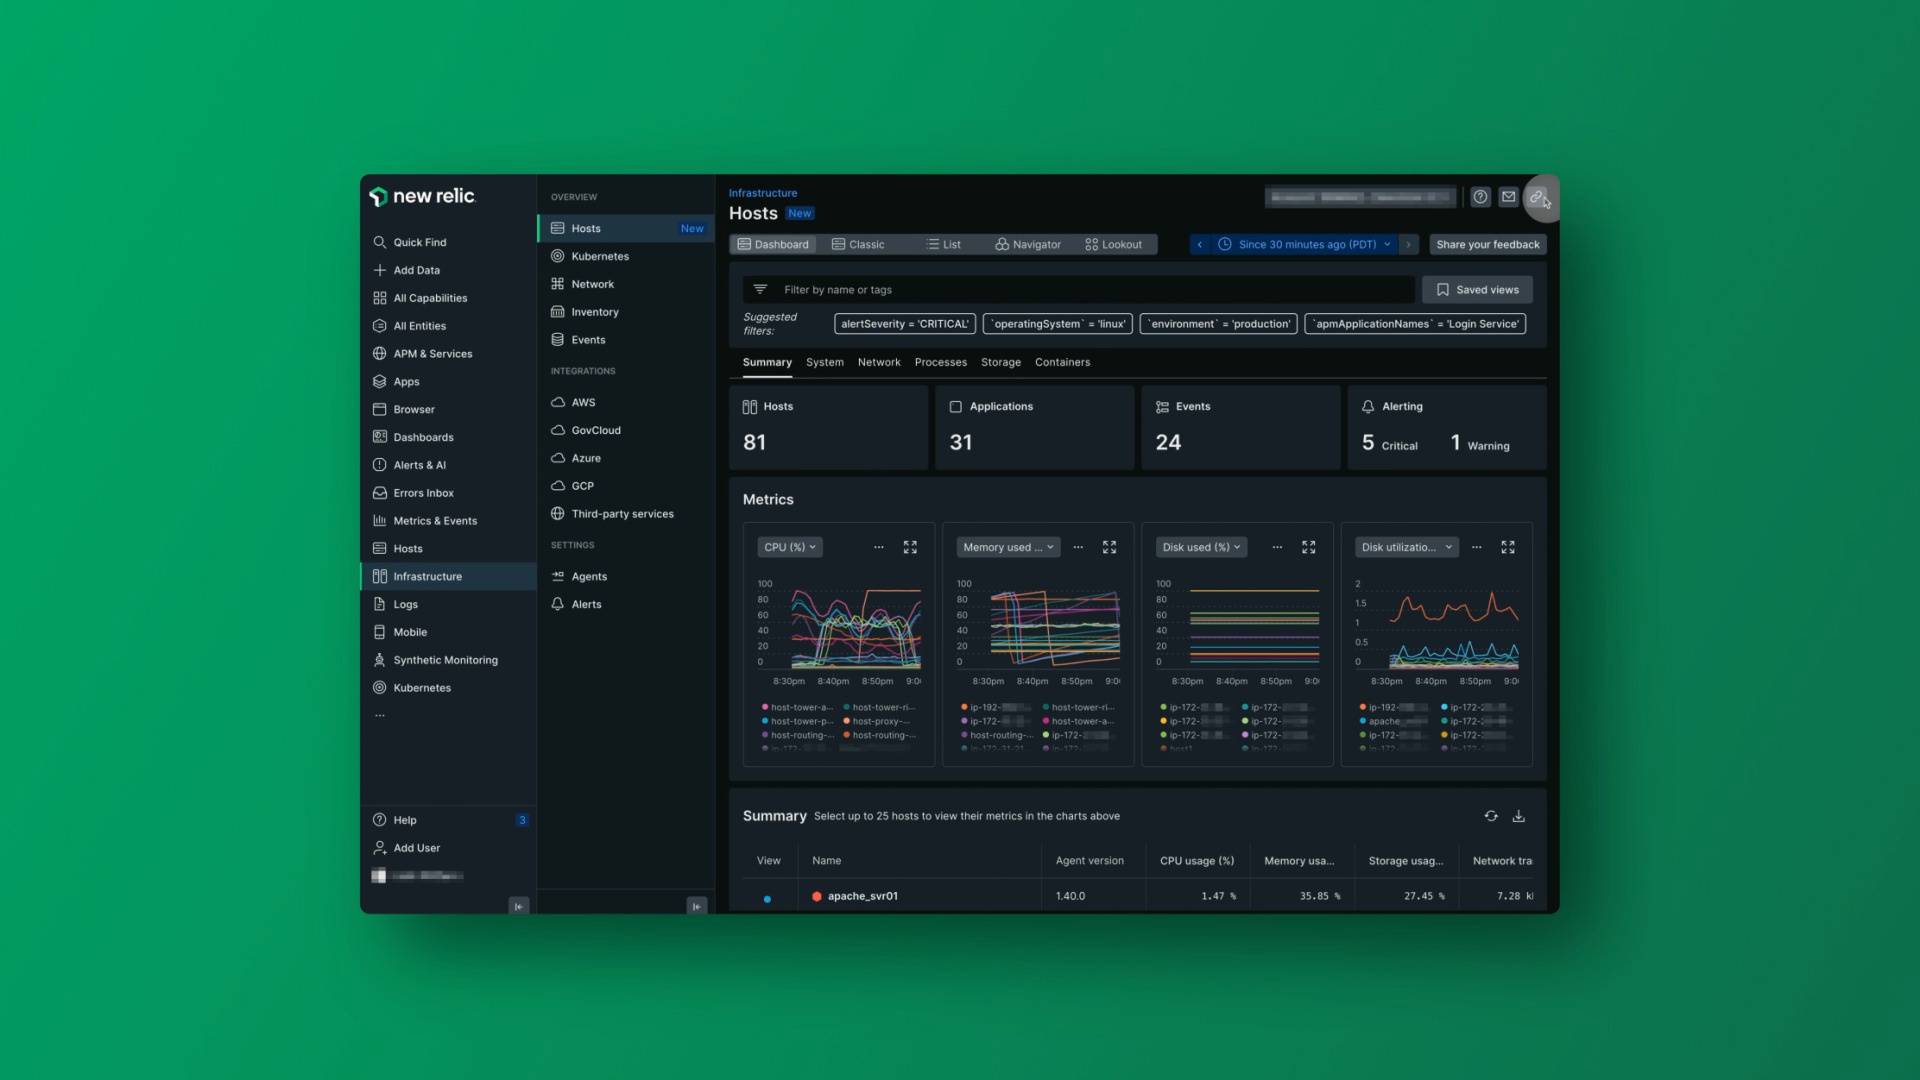1920x1080 pixels.
Task: Click the New Relic logo
Action: (422, 196)
